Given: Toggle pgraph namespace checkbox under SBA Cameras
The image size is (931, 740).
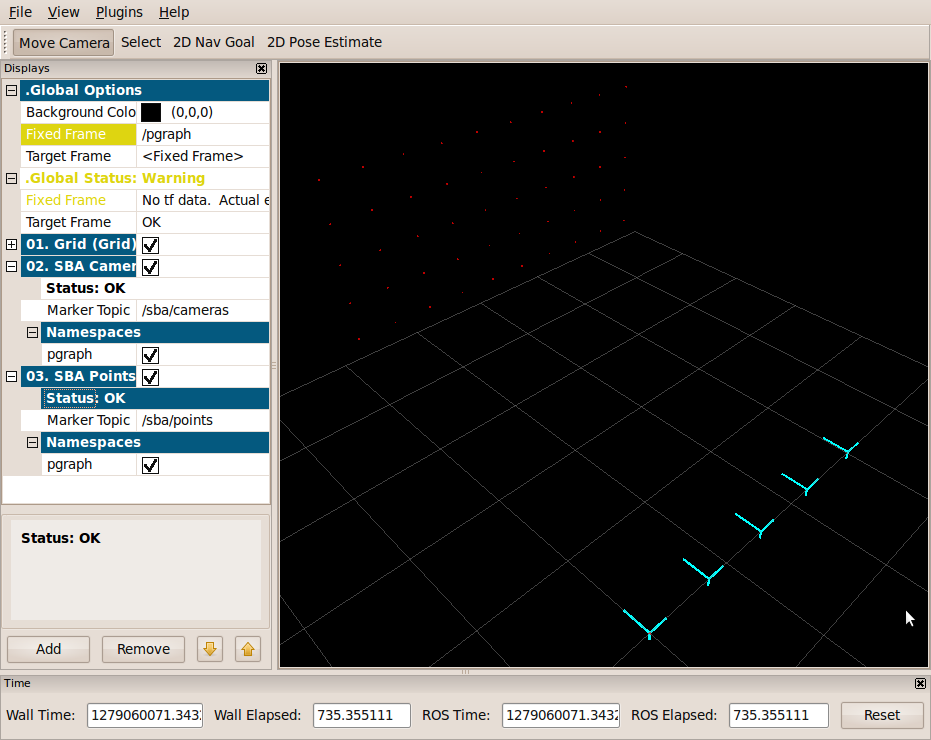Looking at the screenshot, I should point(151,355).
